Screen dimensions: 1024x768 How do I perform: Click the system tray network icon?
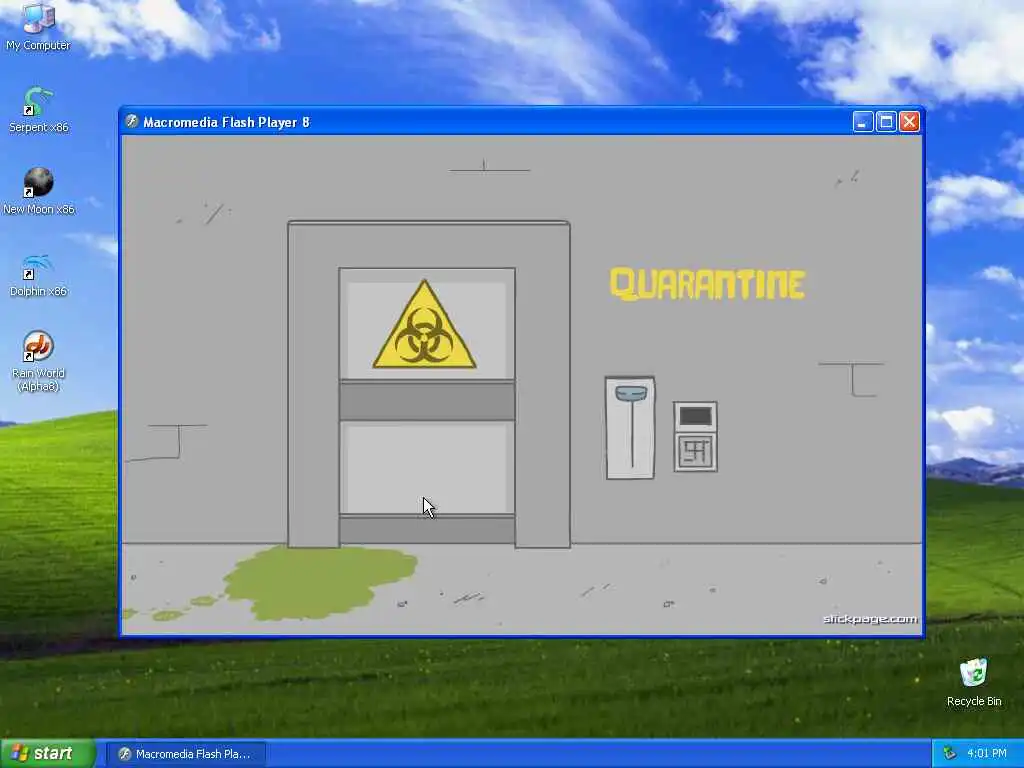(950, 754)
